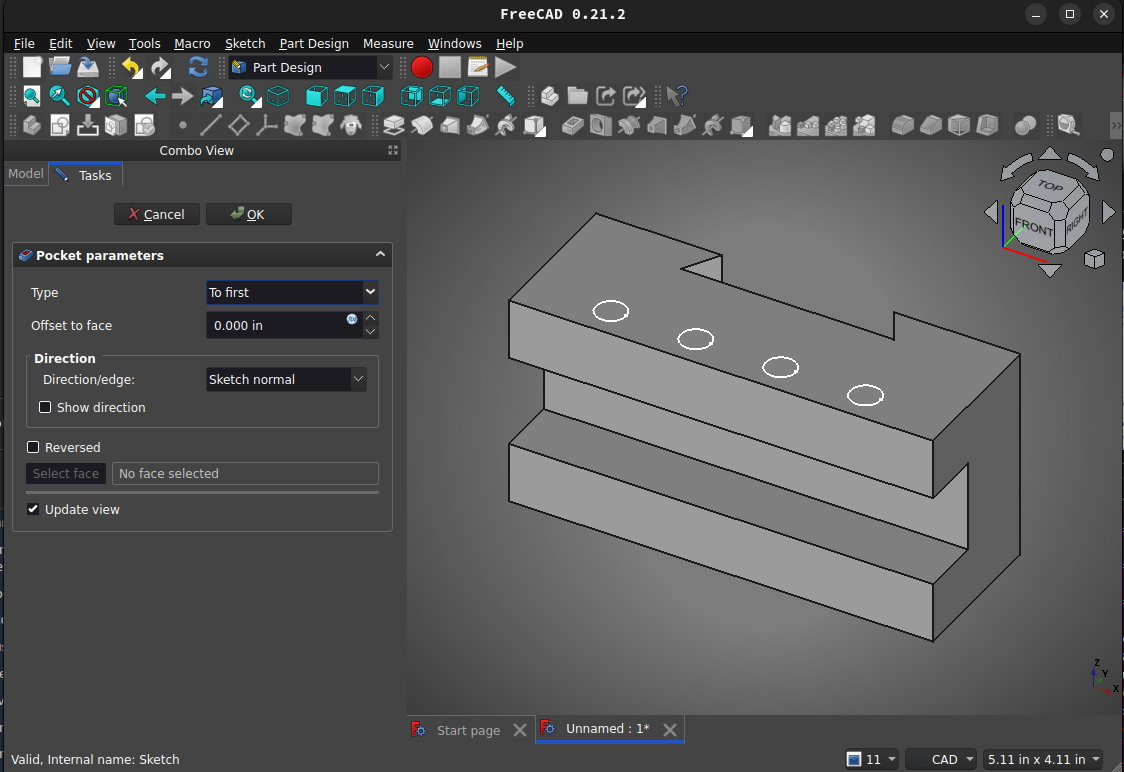Close the Start page tab
Image resolution: width=1124 pixels, height=772 pixels.
[520, 730]
